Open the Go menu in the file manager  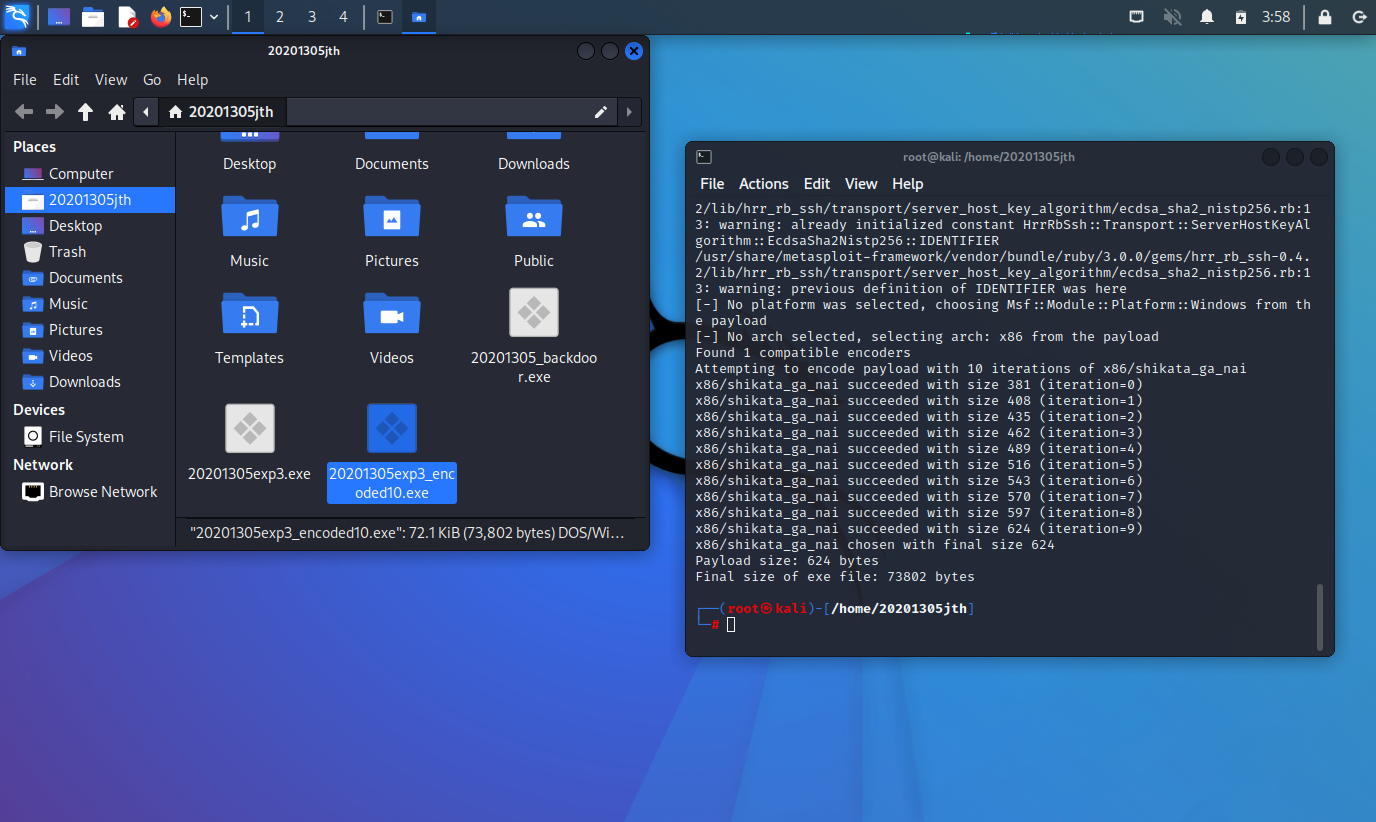(152, 80)
